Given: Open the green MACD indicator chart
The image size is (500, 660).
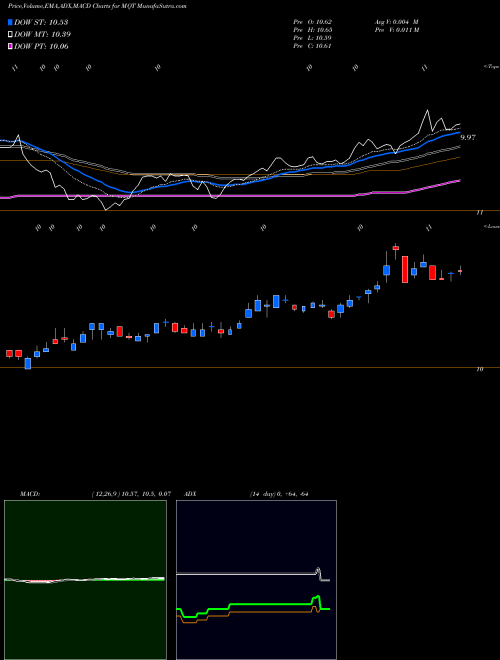Looking at the screenshot, I should pyautogui.click(x=85, y=580).
